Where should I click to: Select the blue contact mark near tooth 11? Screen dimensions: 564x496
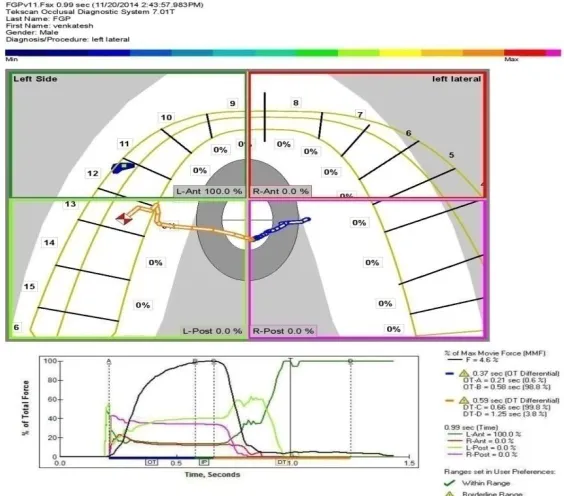[x=123, y=167]
